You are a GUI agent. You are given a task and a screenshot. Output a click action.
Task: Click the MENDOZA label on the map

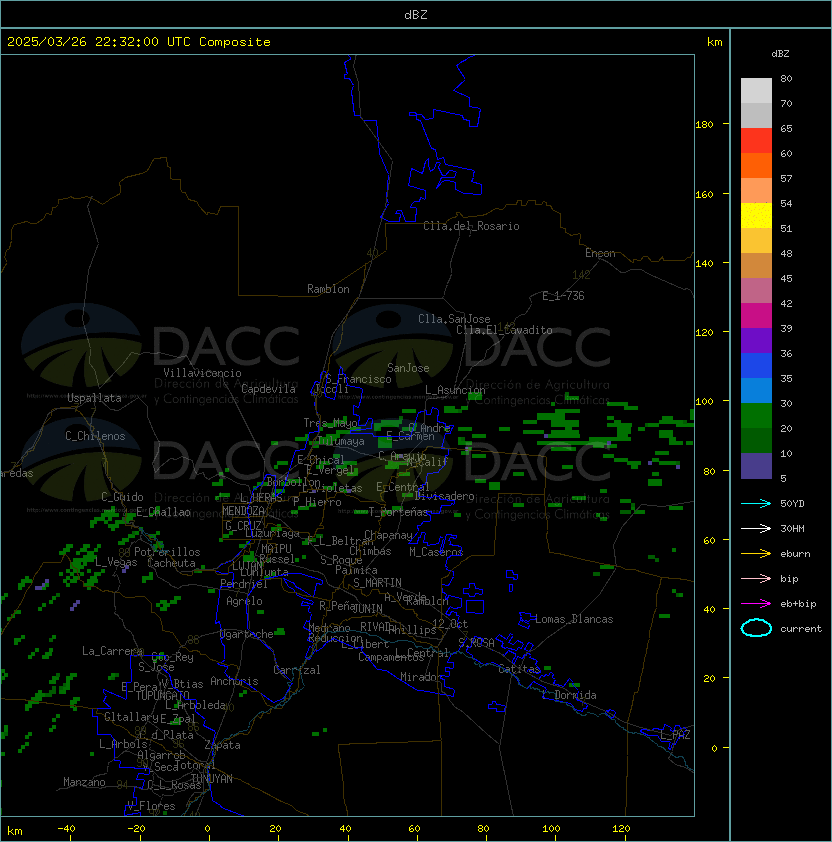(243, 511)
